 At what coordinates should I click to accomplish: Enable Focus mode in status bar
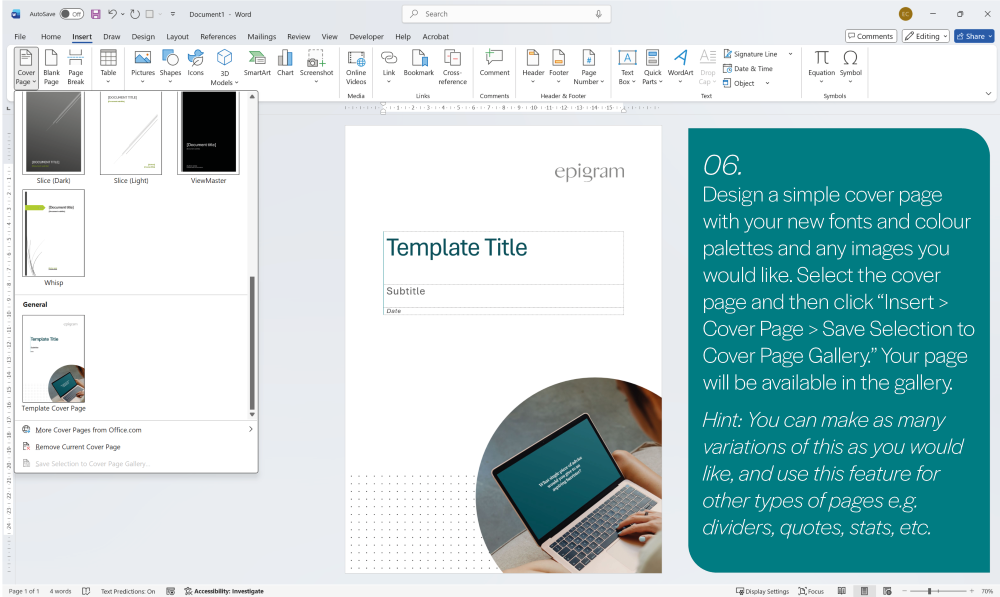pyautogui.click(x=811, y=591)
